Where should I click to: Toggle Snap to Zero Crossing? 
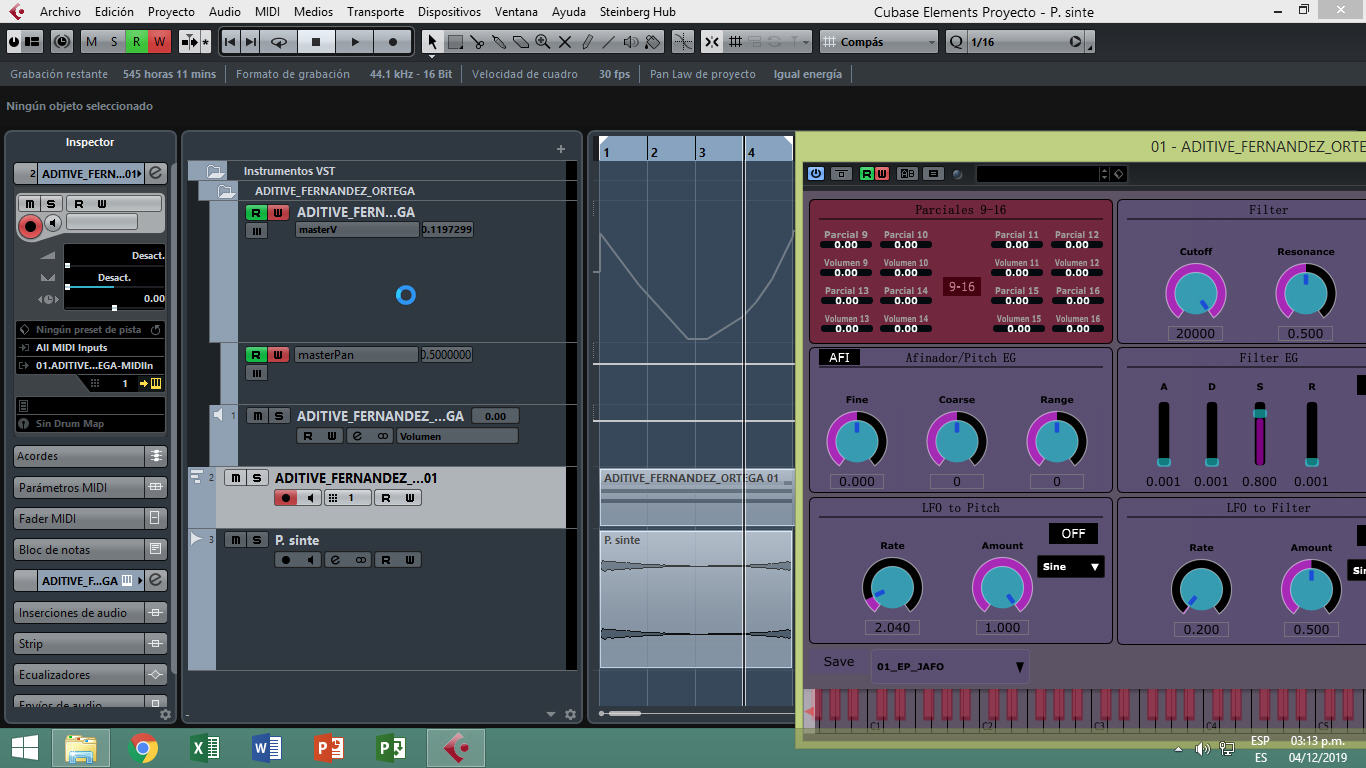point(683,42)
